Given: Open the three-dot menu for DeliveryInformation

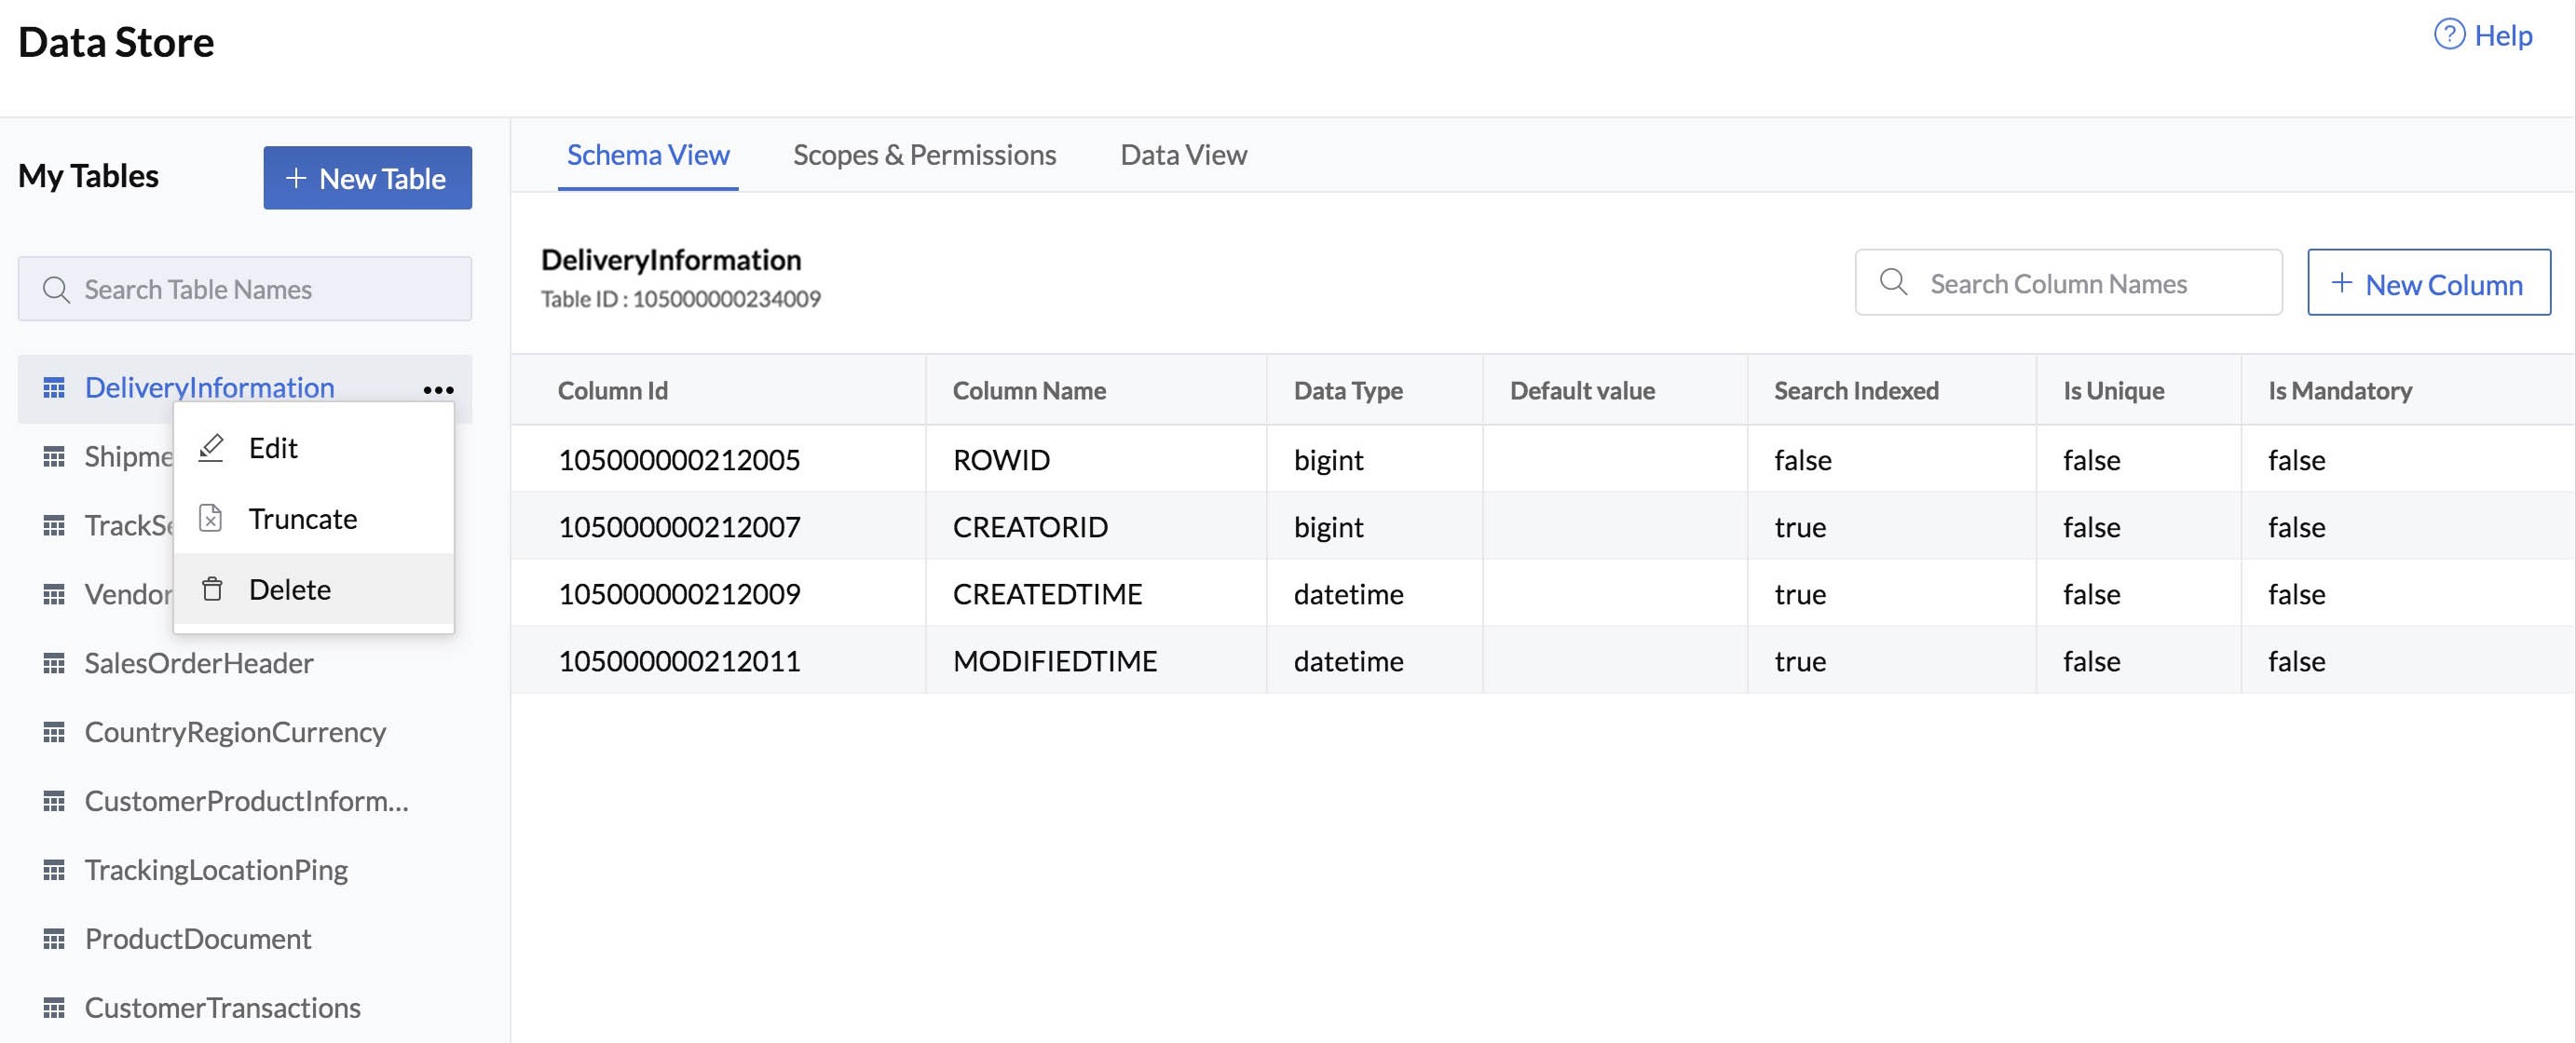Looking at the screenshot, I should tap(439, 388).
